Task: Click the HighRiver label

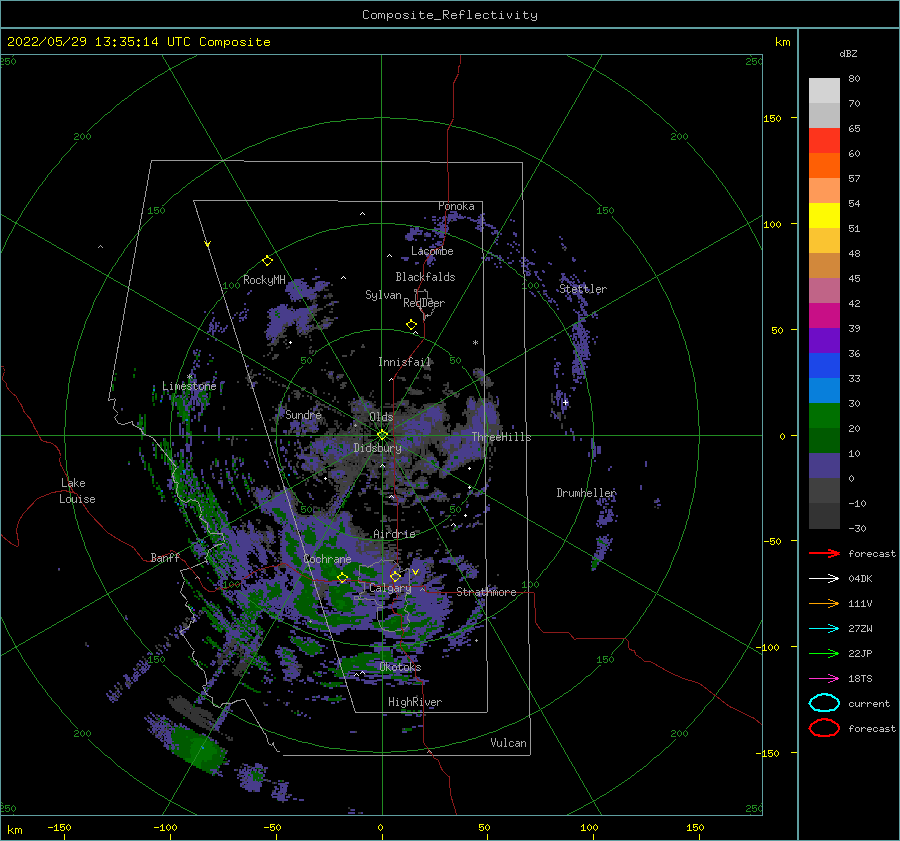Action: (x=415, y=703)
